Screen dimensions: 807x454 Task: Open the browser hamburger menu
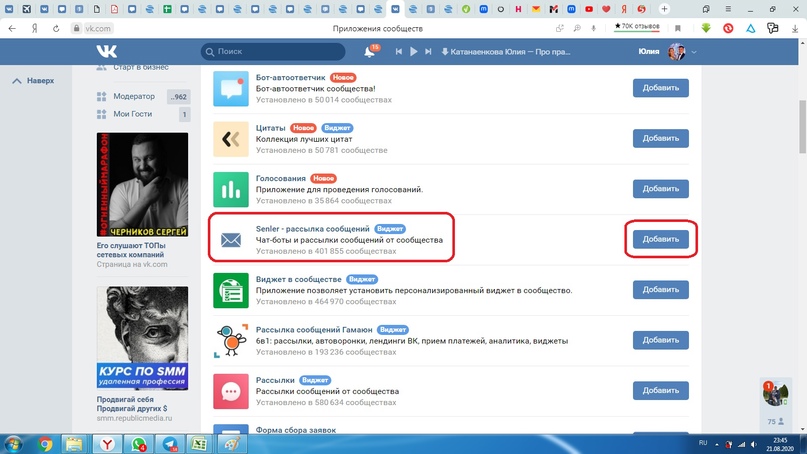pyautogui.click(x=728, y=9)
